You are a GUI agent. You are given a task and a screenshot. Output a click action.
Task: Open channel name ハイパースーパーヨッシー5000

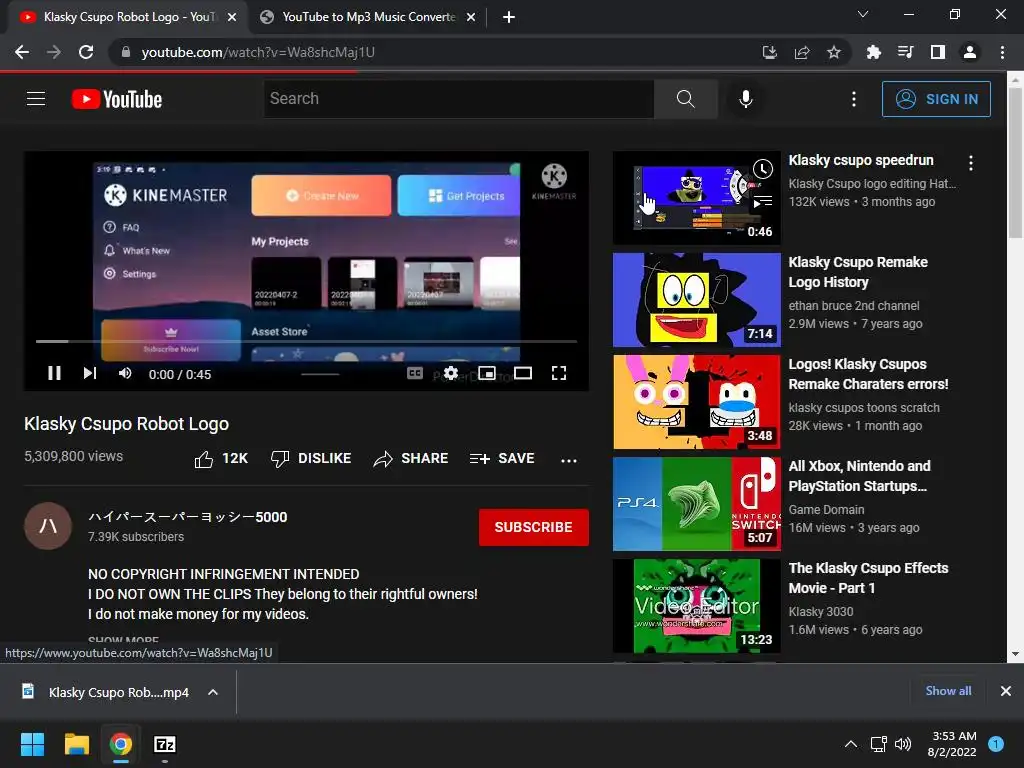[187, 517]
